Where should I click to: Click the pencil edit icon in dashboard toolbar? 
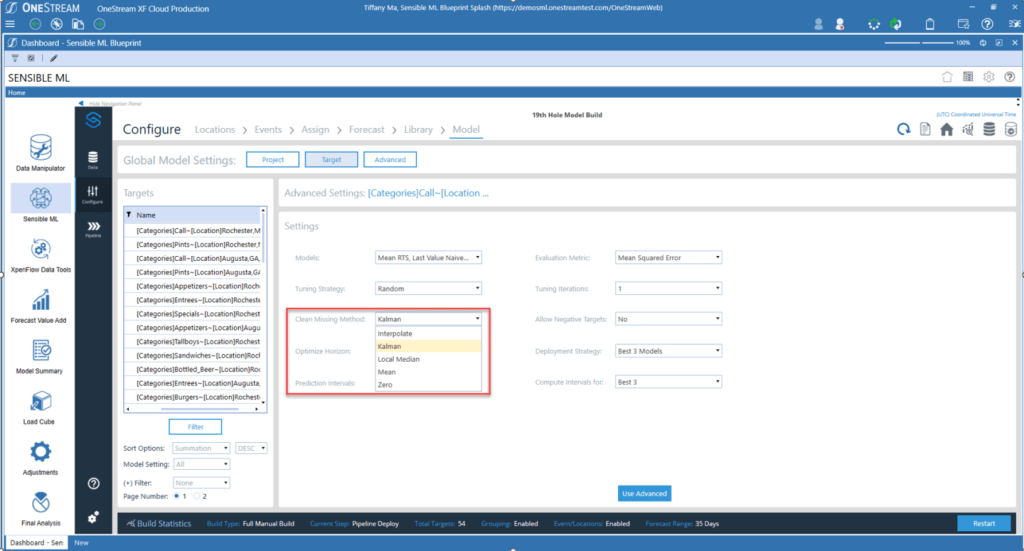[54, 58]
